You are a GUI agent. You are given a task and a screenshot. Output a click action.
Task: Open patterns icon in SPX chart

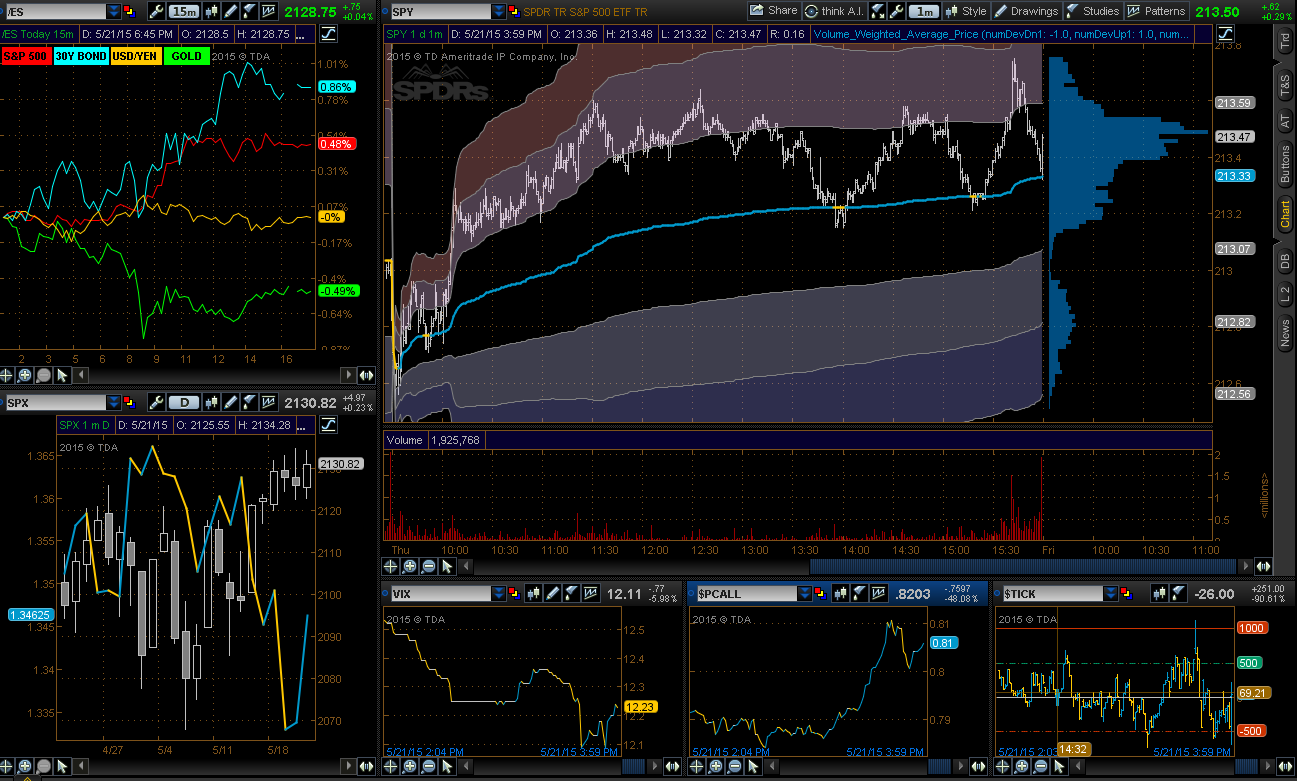(x=269, y=402)
